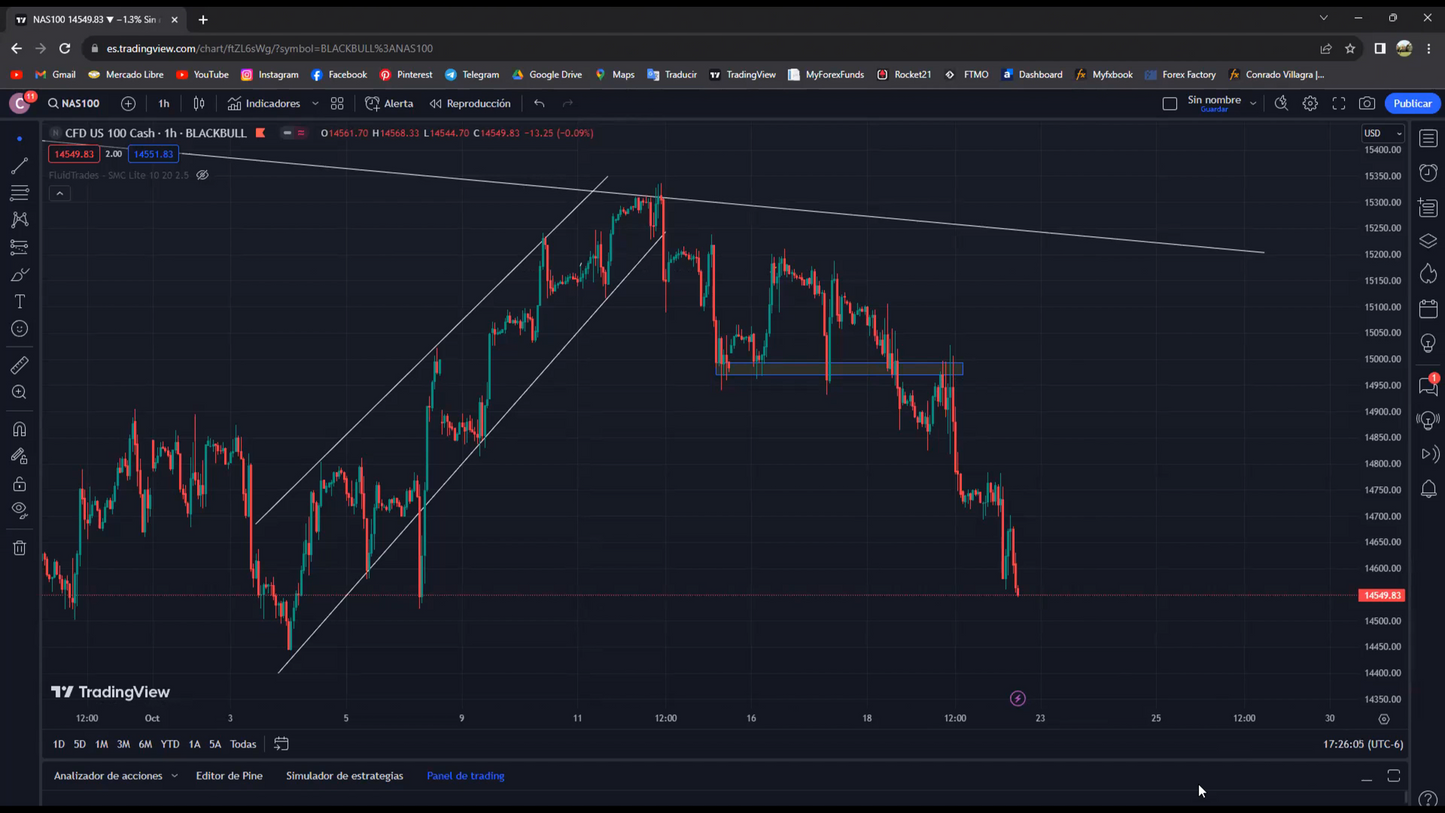Click the blue Publicar button
The height and width of the screenshot is (813, 1445).
[x=1412, y=104]
